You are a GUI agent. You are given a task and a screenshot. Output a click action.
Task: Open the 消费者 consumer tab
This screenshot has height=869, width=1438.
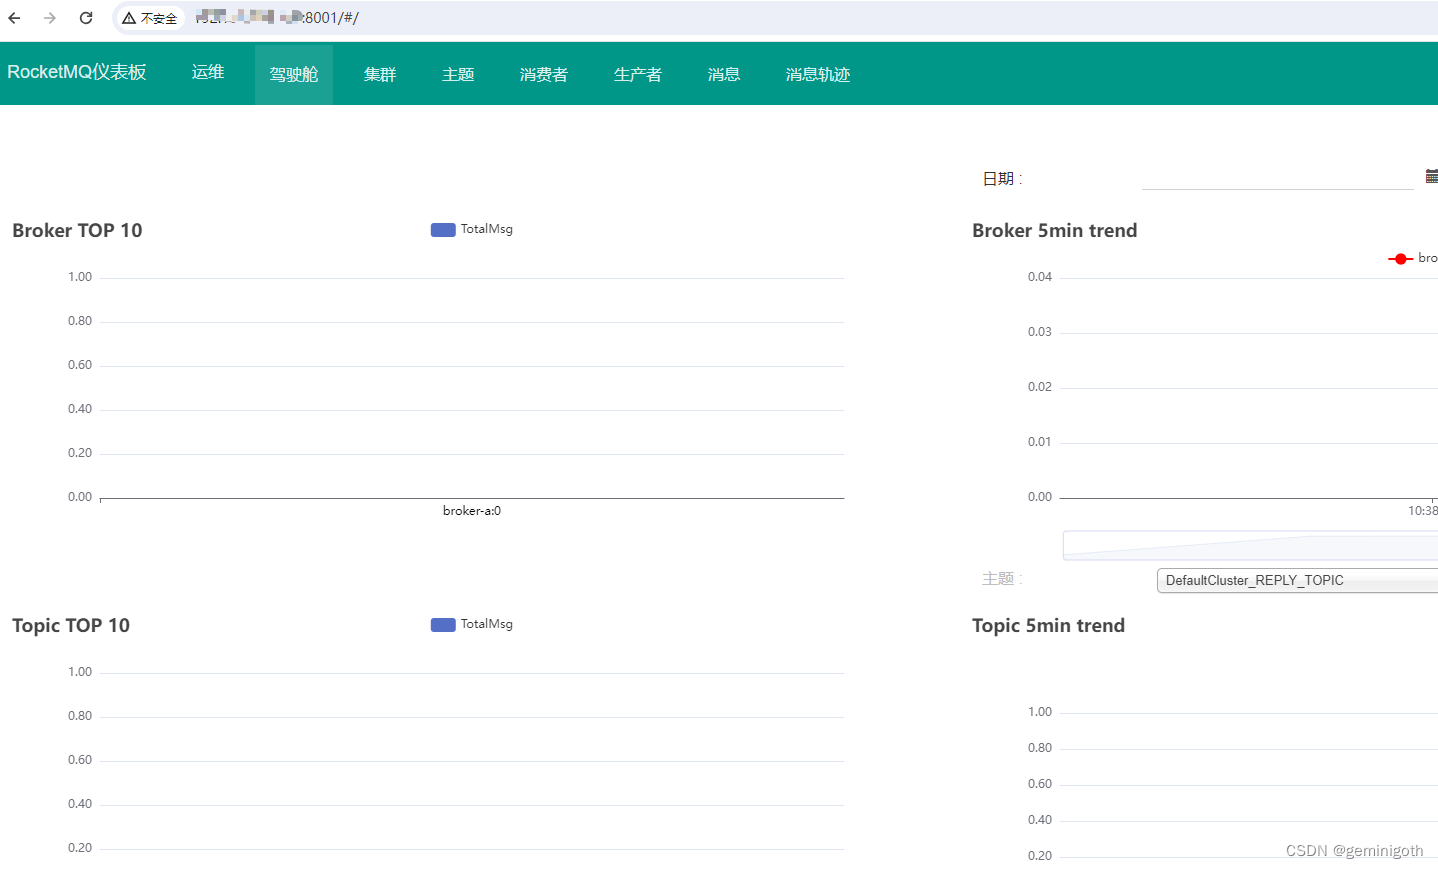click(x=544, y=74)
